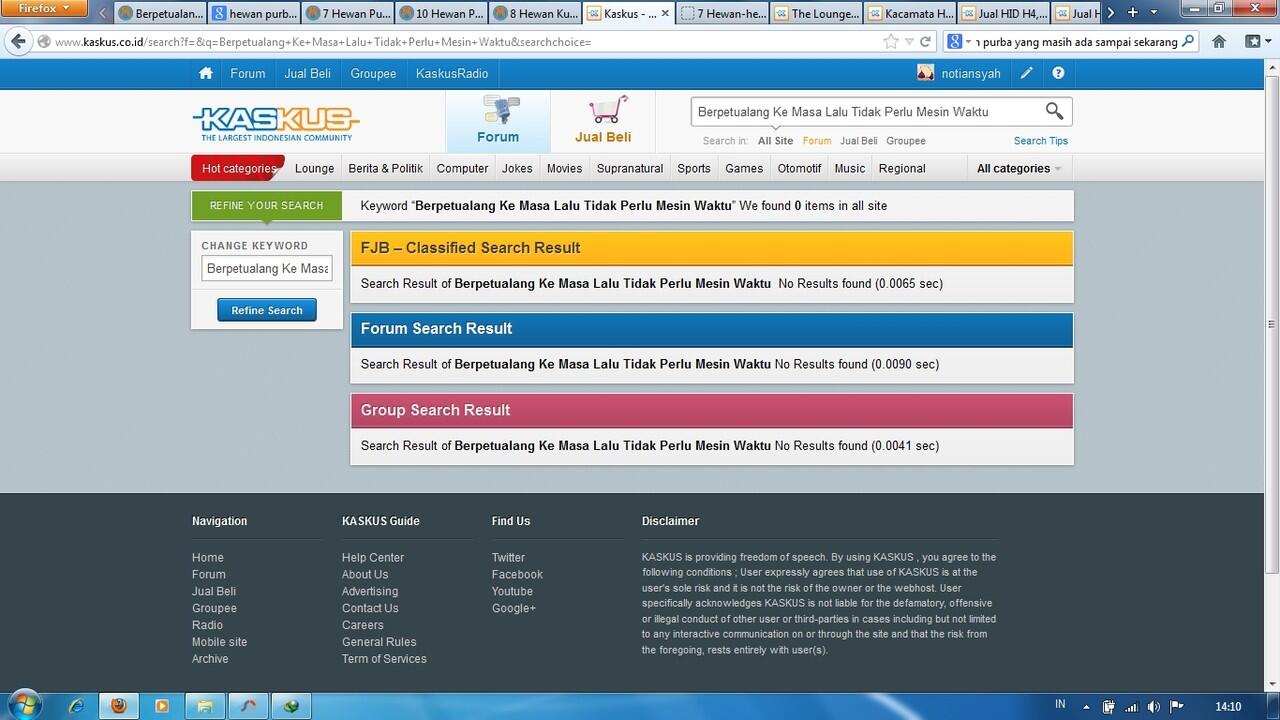Click the IN language indicator in taskbar
The height and width of the screenshot is (720, 1280).
pos(1060,705)
